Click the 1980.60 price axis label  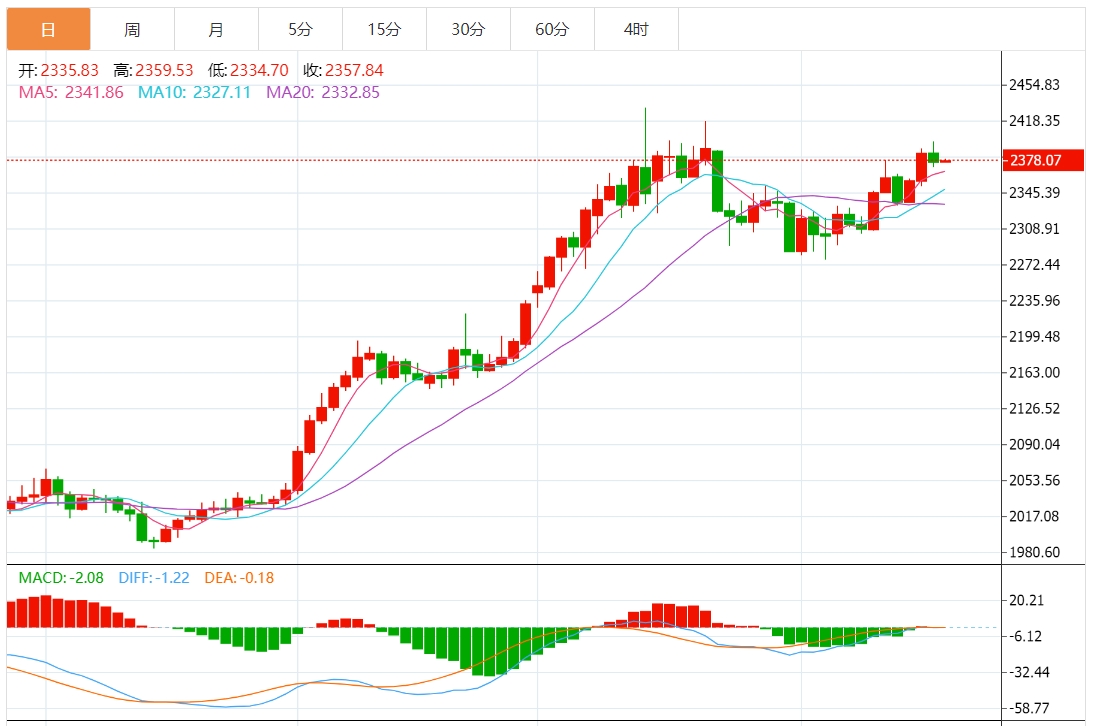tap(1034, 552)
